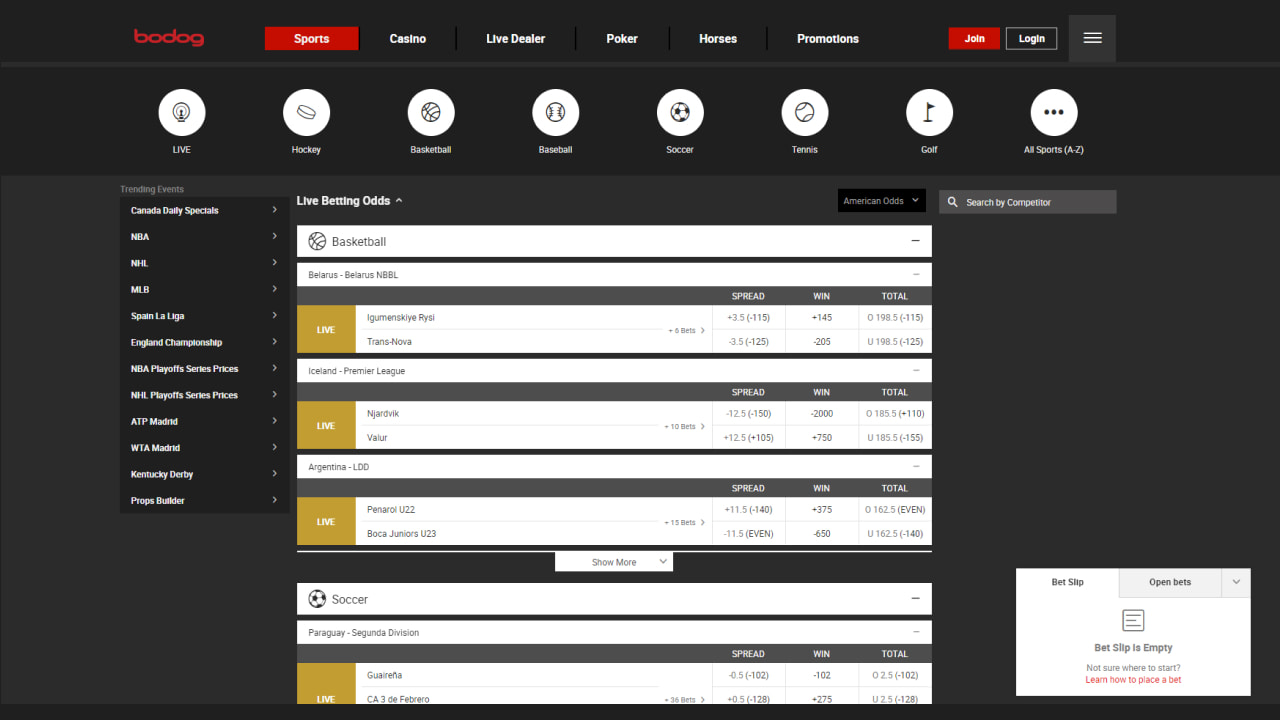Viewport: 1280px width, 720px height.
Task: Collapse Paraguay - Segunda Division league
Action: (915, 632)
